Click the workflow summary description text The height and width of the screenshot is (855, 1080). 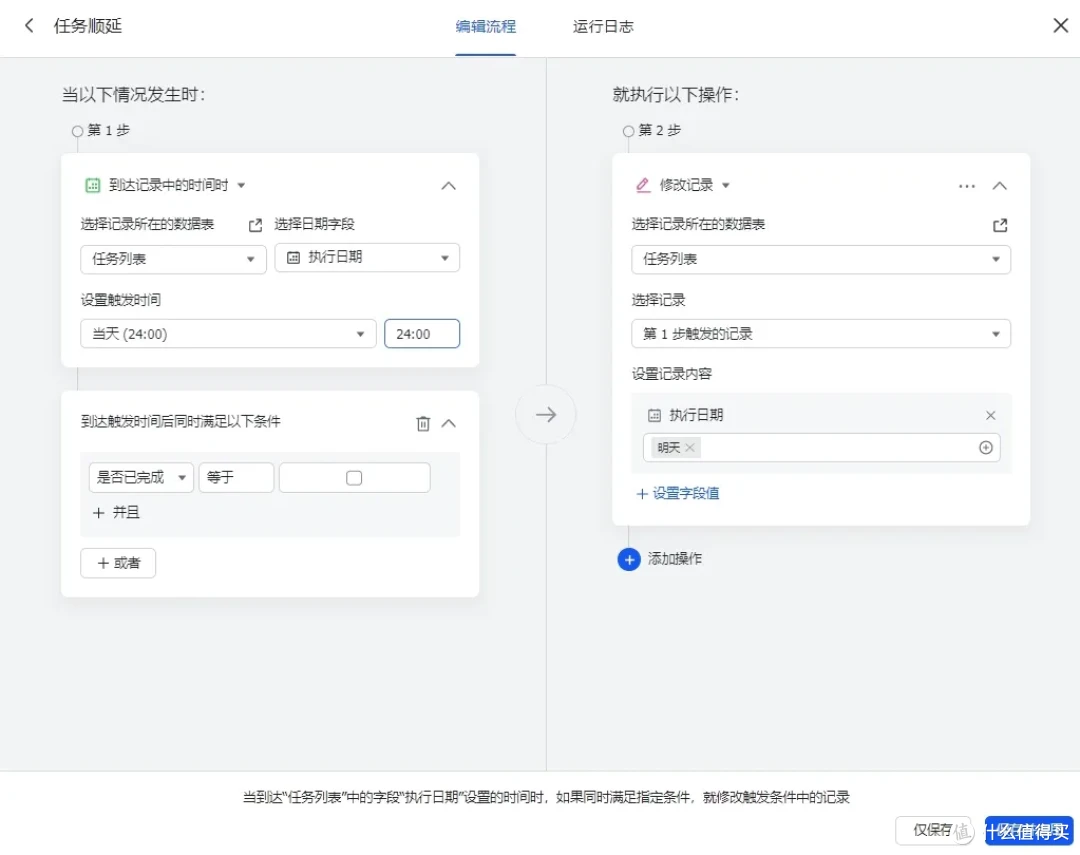pos(546,797)
